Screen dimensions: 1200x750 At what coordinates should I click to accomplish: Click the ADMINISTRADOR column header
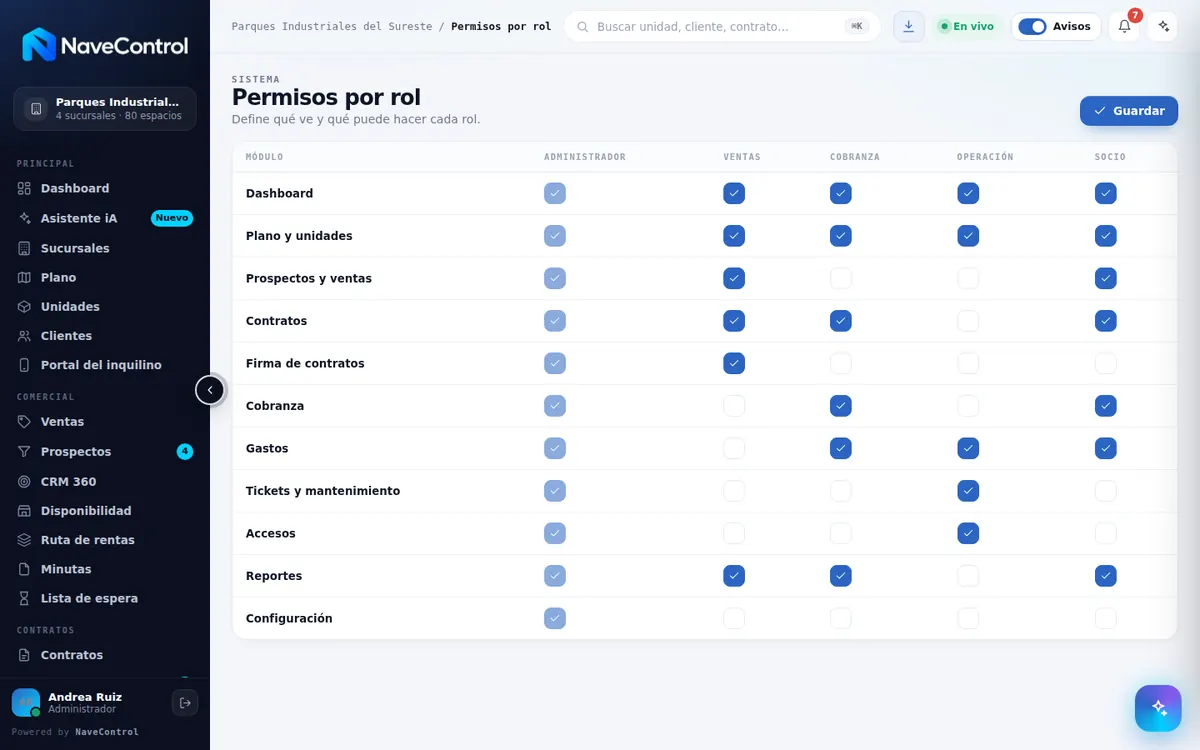[x=585, y=157]
